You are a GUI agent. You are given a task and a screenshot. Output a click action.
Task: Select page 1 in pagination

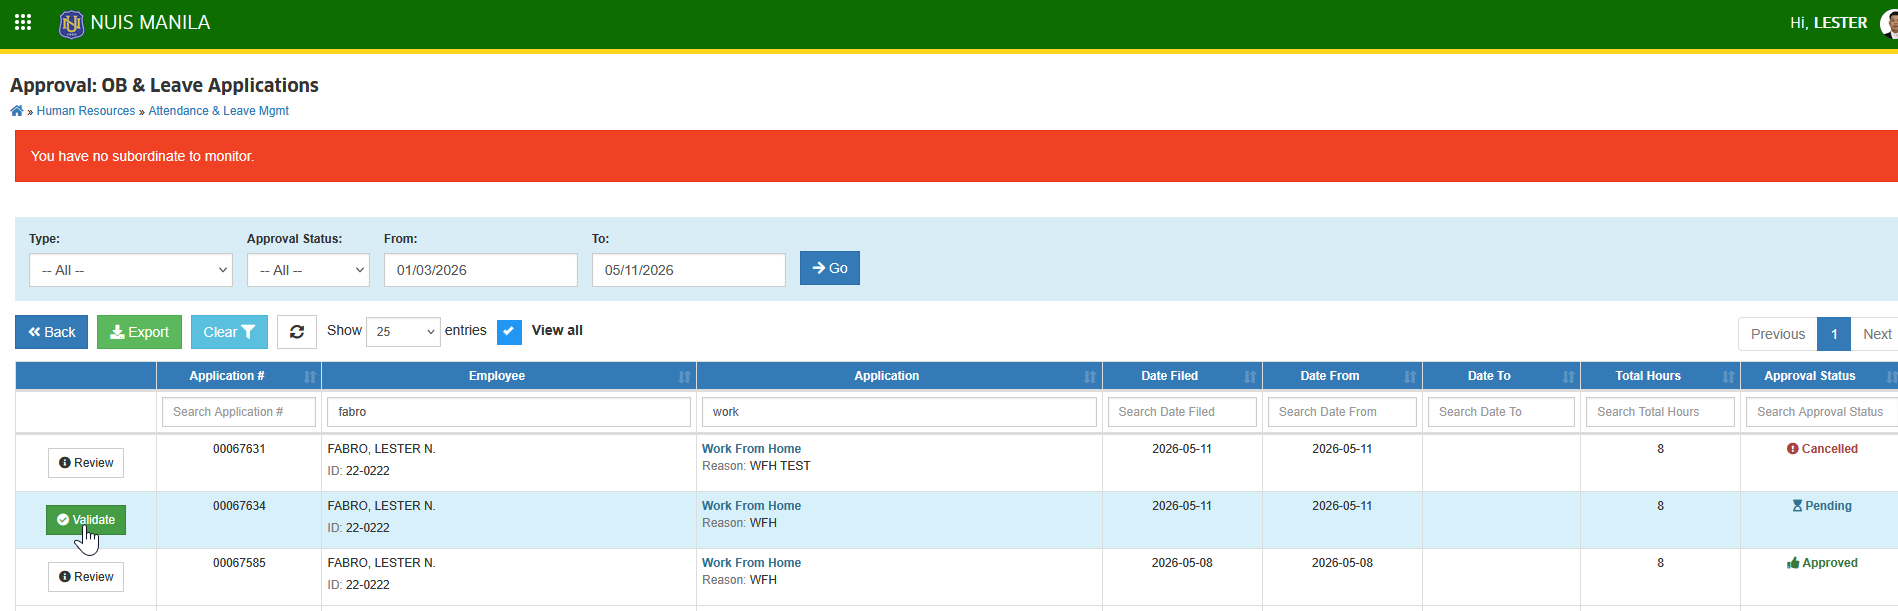coord(1834,334)
